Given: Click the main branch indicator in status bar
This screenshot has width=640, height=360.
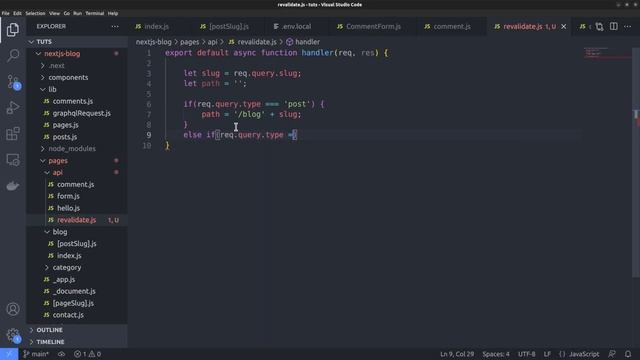Looking at the screenshot, I should (x=36, y=354).
